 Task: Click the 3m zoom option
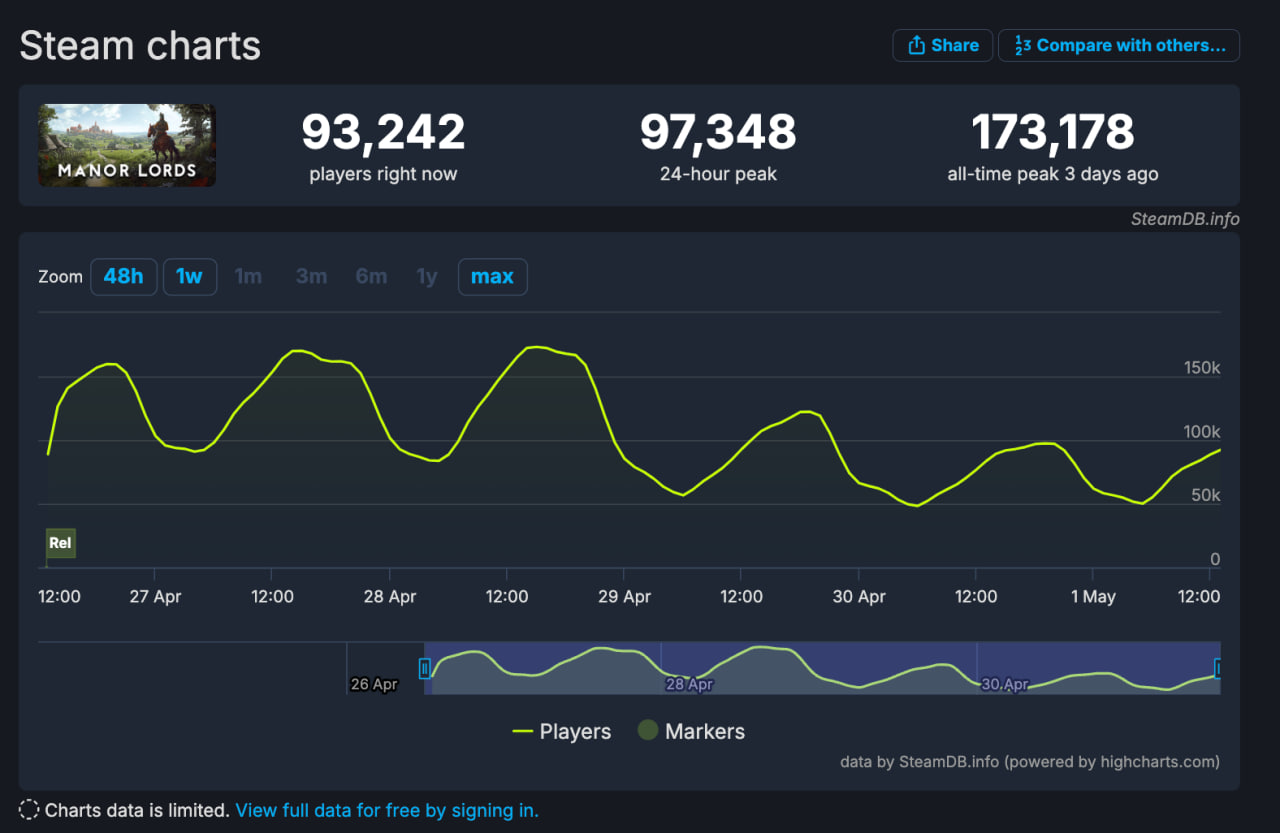click(311, 277)
